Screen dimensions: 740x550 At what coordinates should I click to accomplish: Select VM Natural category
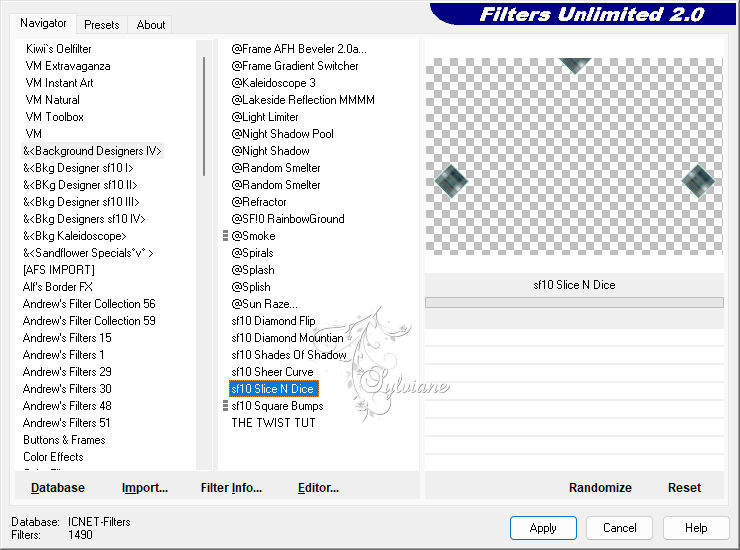52,100
